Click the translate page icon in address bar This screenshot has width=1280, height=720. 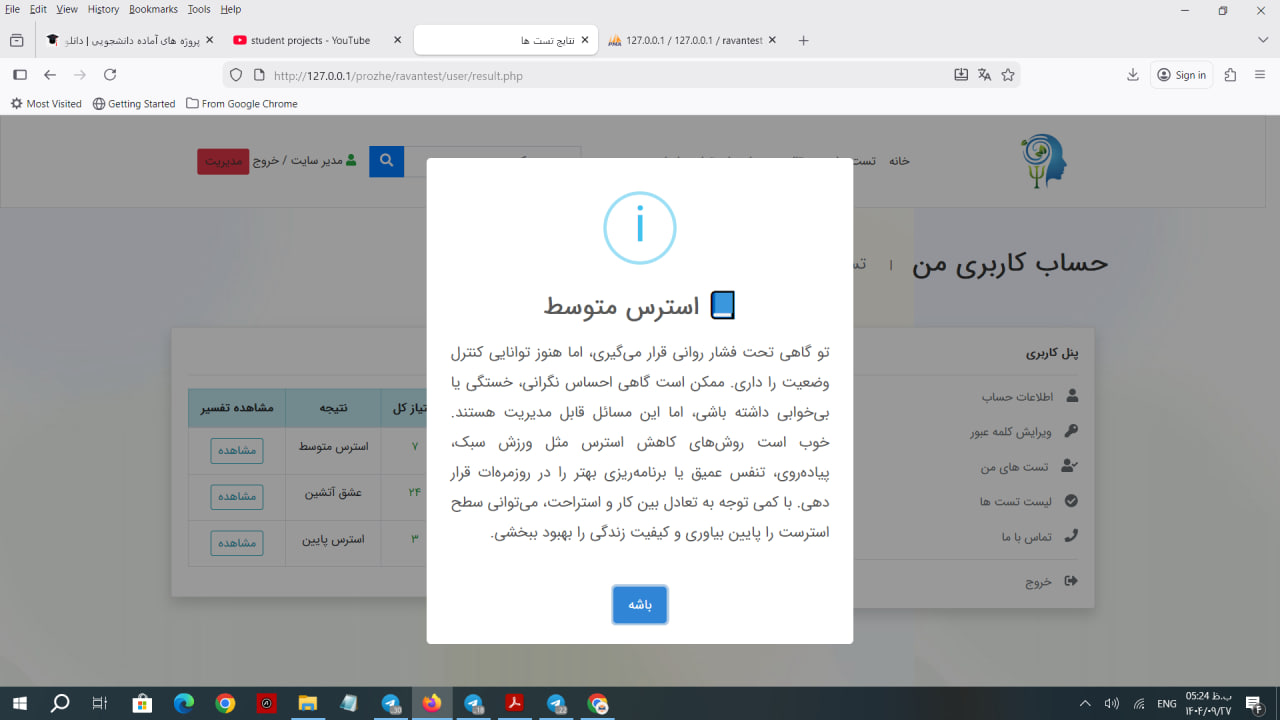pos(984,75)
